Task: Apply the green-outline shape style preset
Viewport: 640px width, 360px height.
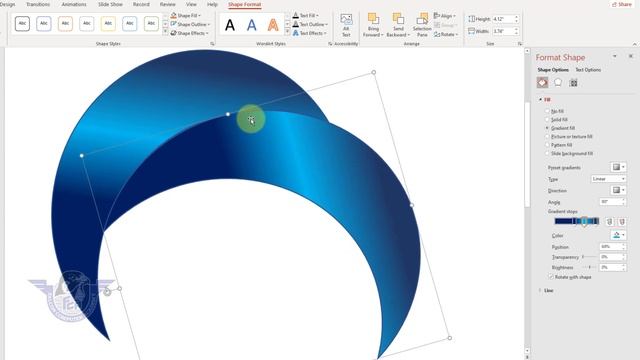Action: pos(151,24)
